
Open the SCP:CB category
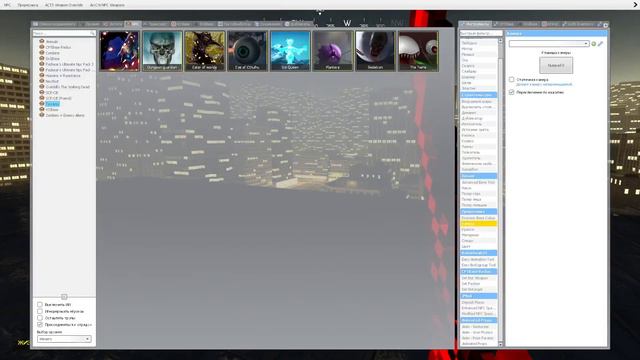tap(52, 93)
